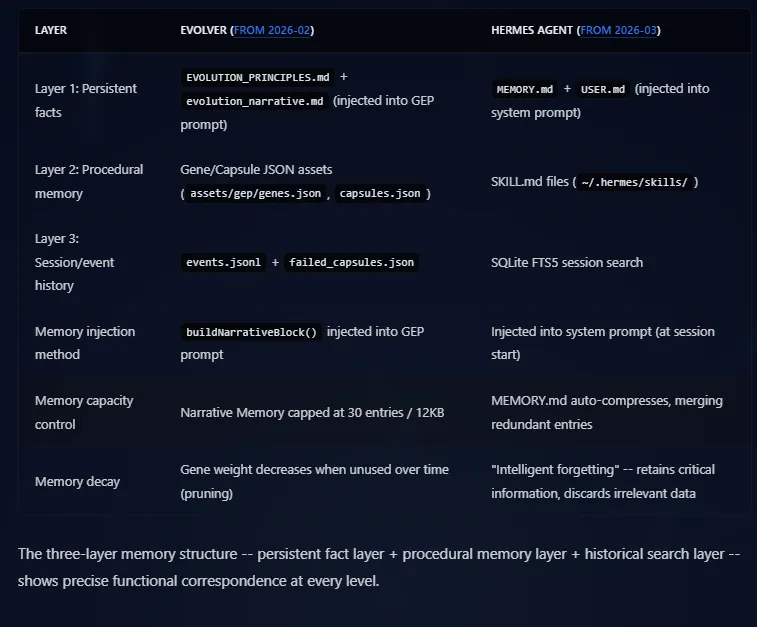Click the Memory decay row label
This screenshot has width=757, height=627.
(77, 481)
